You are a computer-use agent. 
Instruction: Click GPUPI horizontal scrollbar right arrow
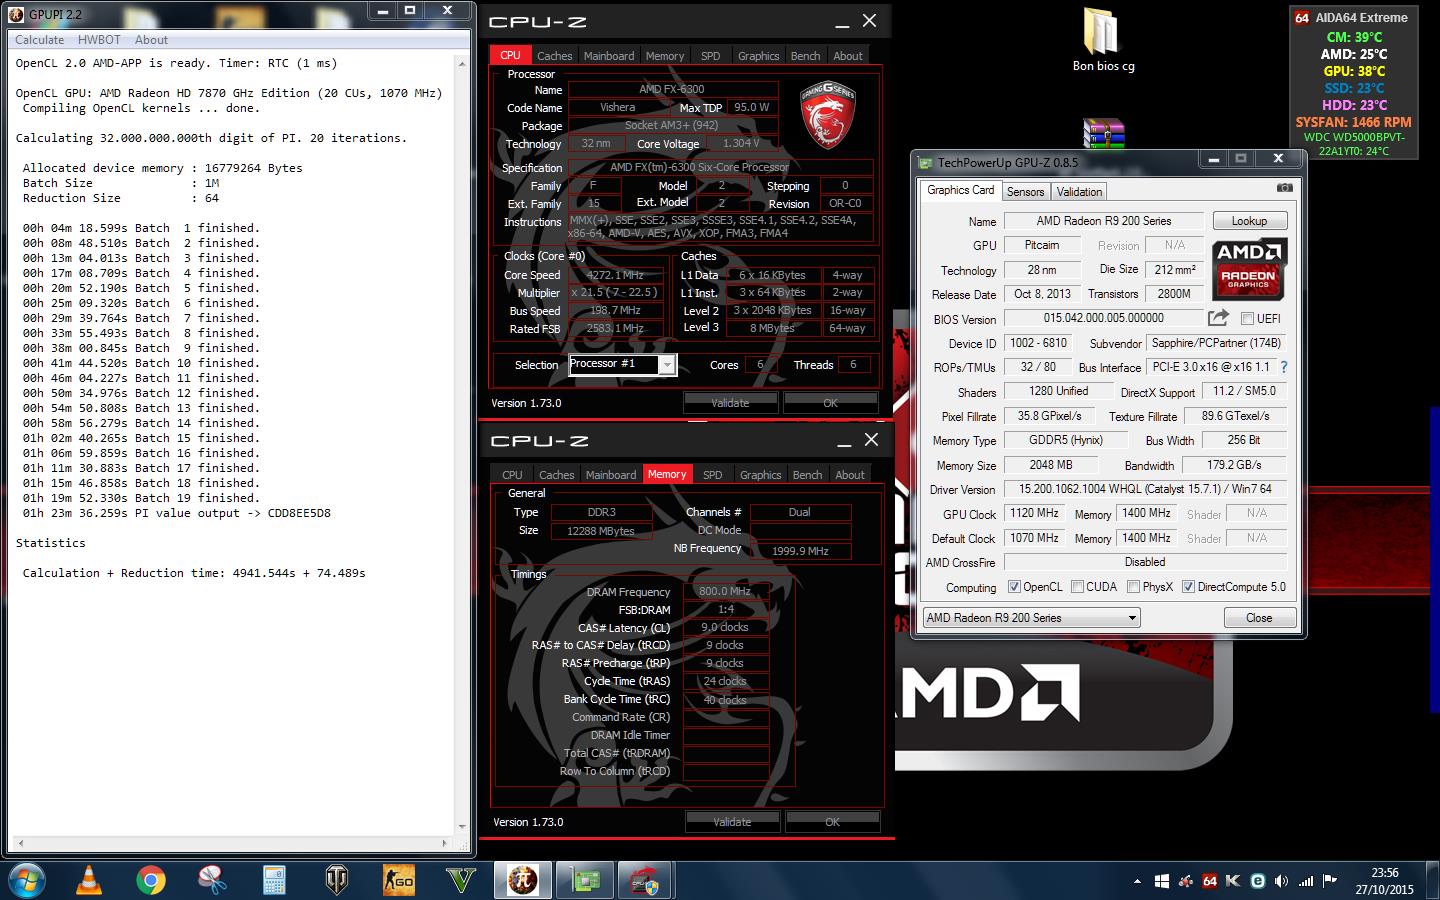point(446,844)
